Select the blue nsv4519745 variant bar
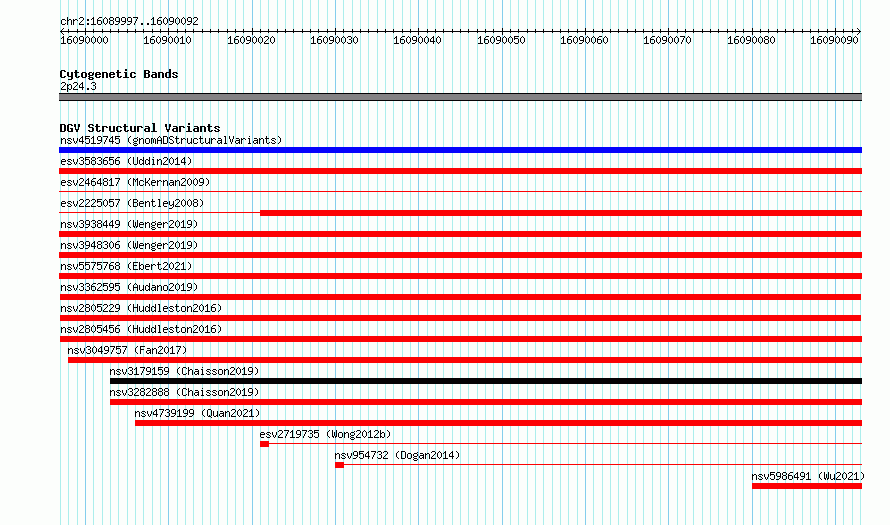Viewport: 890px width, 525px height. pyautogui.click(x=460, y=150)
